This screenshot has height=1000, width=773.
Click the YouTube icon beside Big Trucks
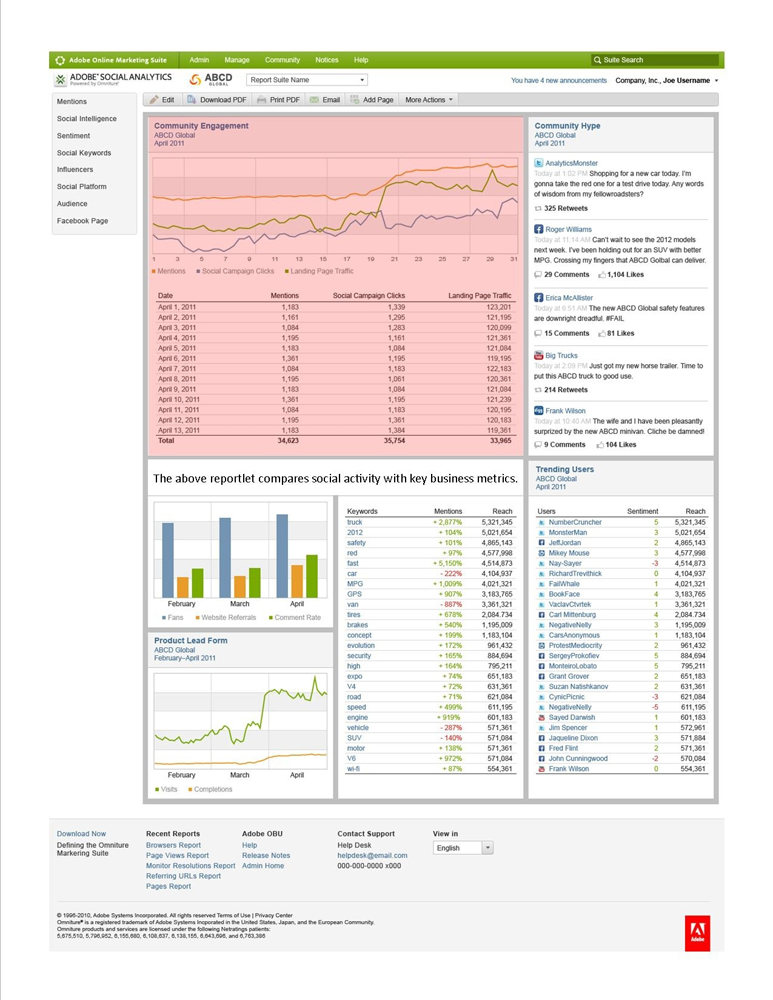click(538, 355)
